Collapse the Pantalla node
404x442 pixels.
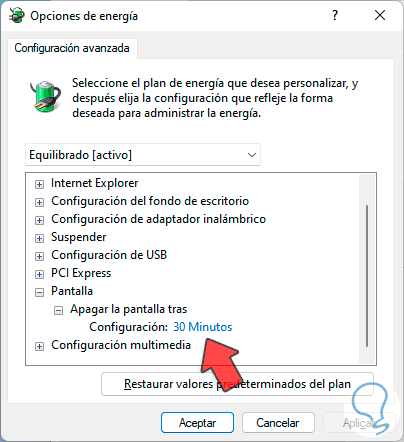click(39, 292)
